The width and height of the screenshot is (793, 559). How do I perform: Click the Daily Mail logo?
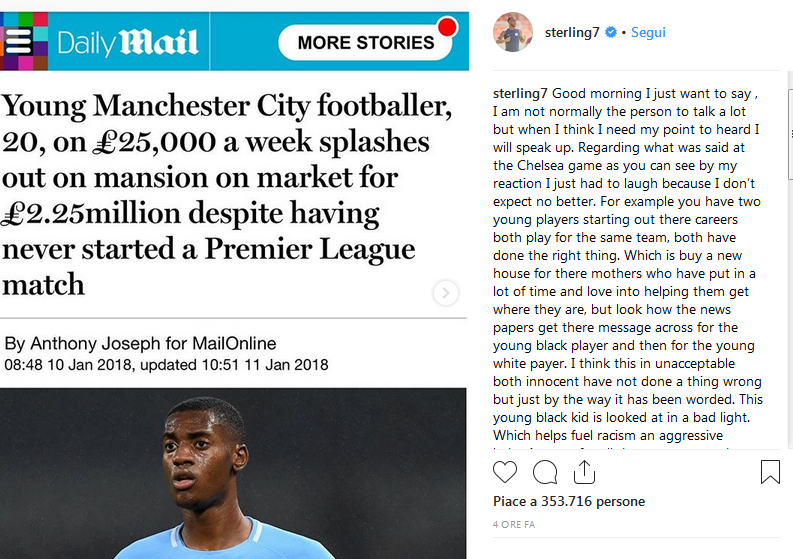coord(127,42)
